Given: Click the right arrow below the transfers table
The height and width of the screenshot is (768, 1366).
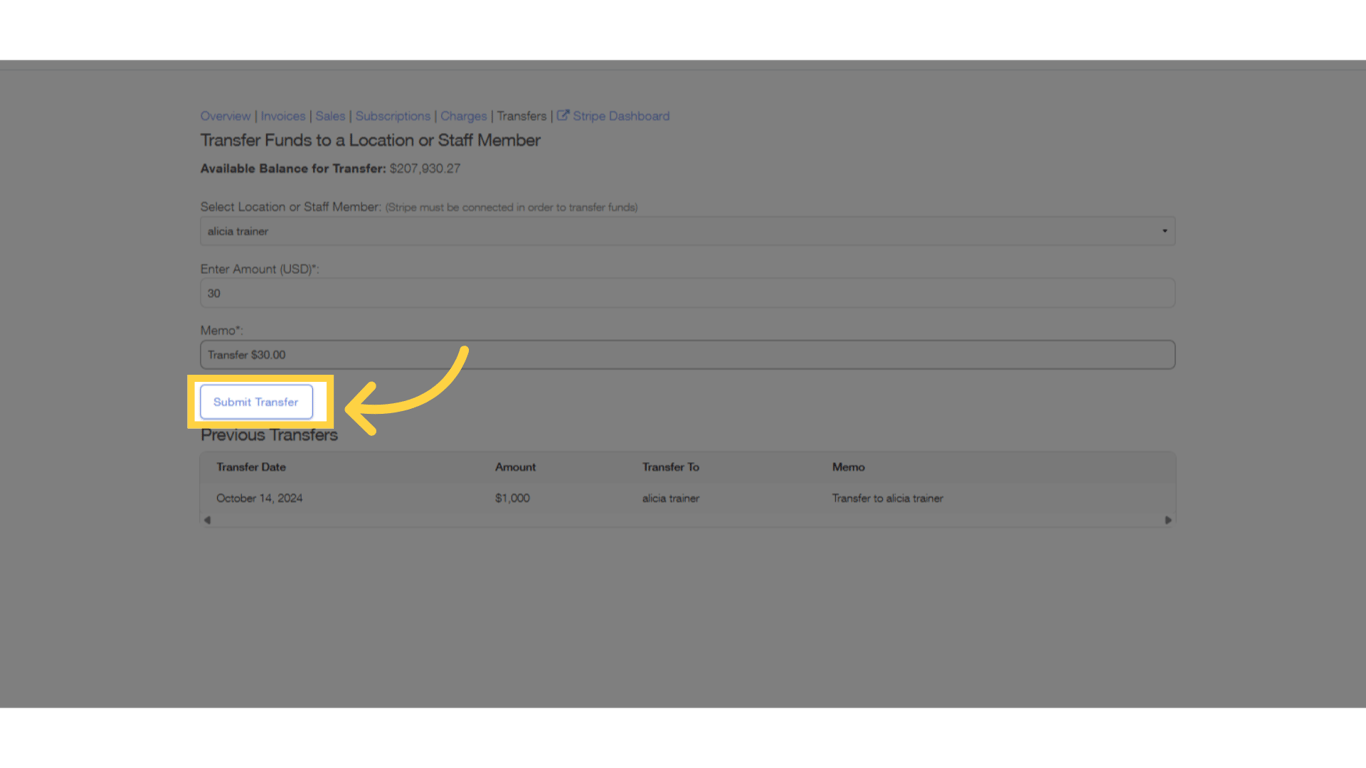Looking at the screenshot, I should click(1167, 520).
